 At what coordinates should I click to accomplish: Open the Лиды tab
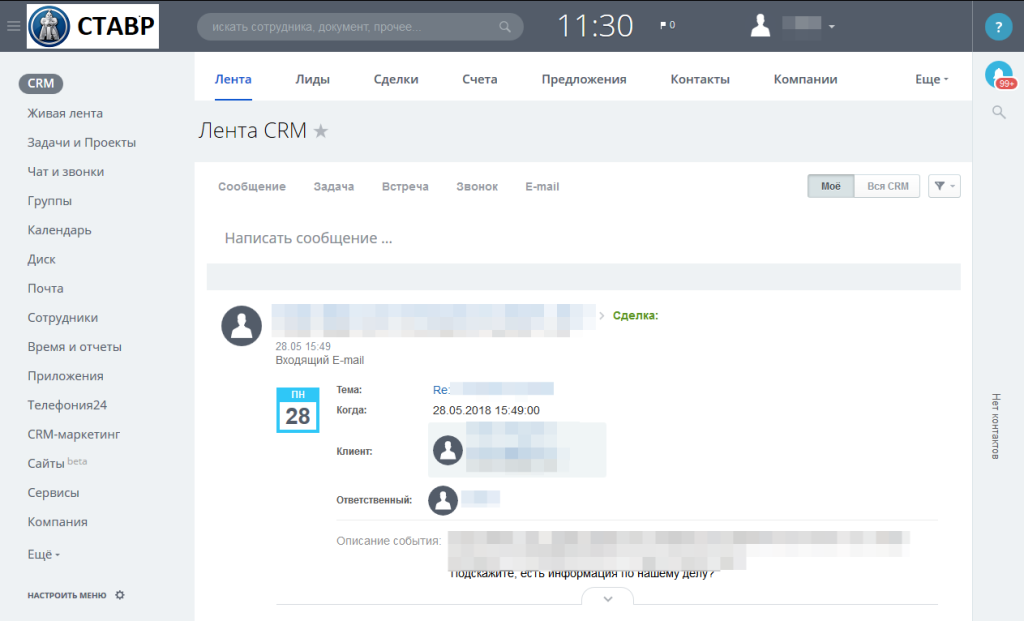click(312, 79)
